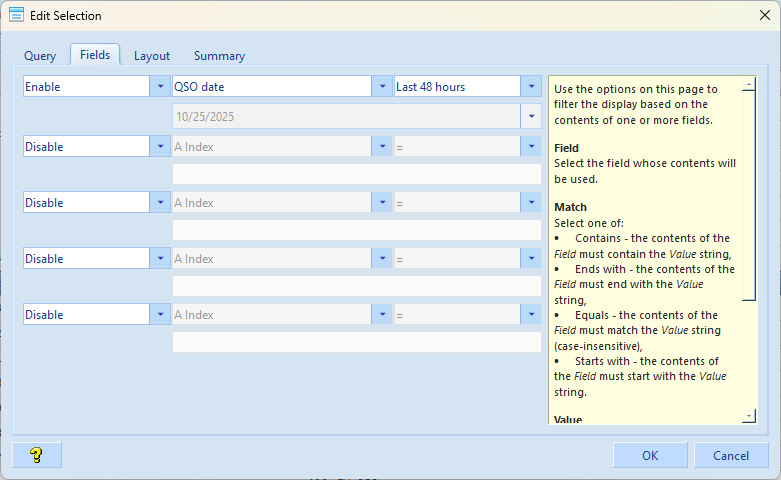Open the Enable state dropdown in first row

click(x=161, y=87)
